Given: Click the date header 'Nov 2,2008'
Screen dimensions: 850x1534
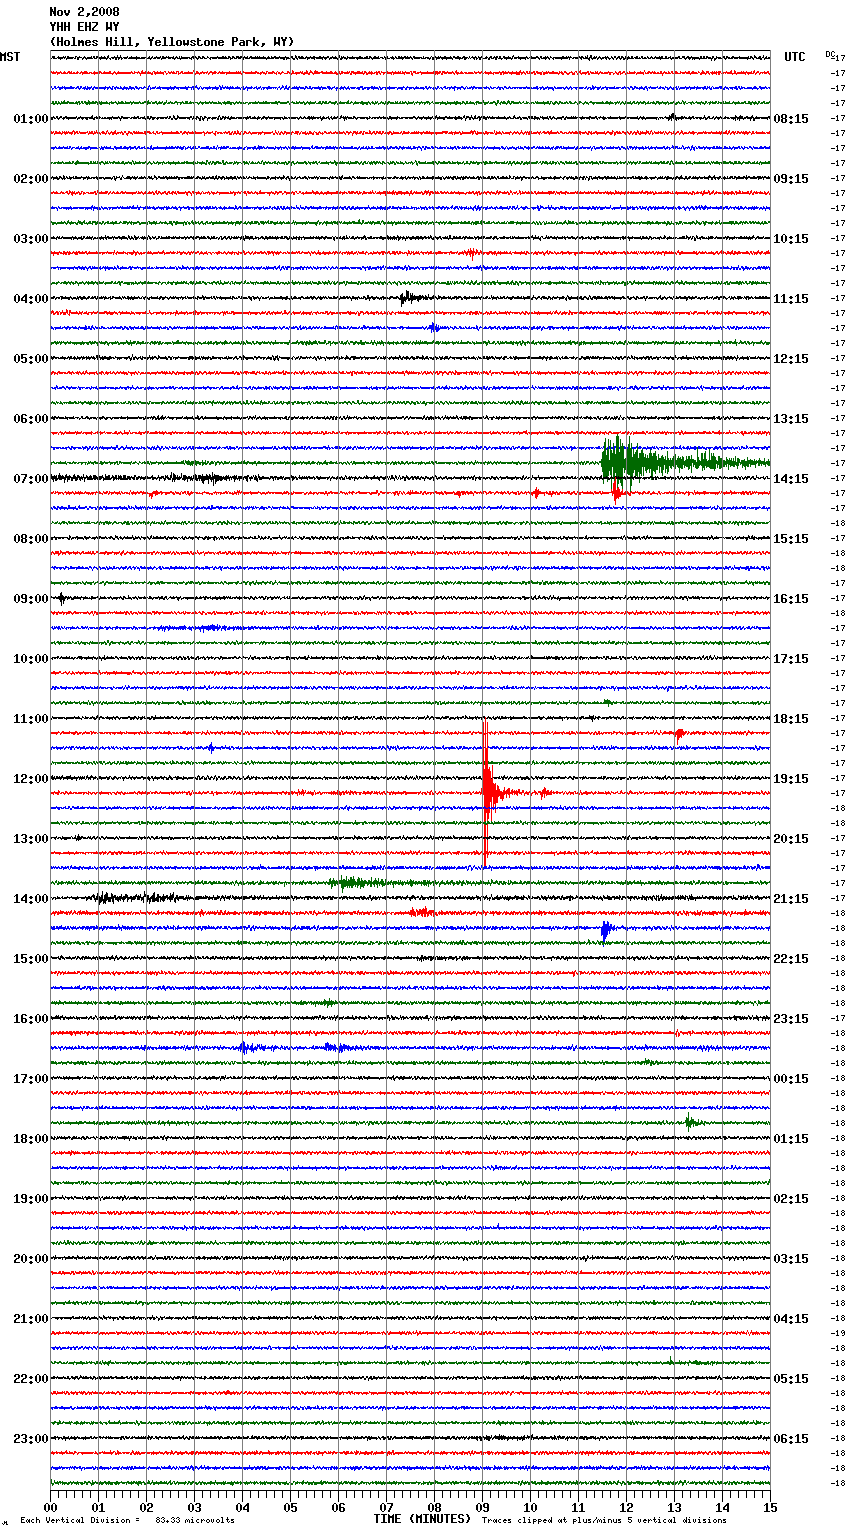Looking at the screenshot, I should pyautogui.click(x=84, y=12).
